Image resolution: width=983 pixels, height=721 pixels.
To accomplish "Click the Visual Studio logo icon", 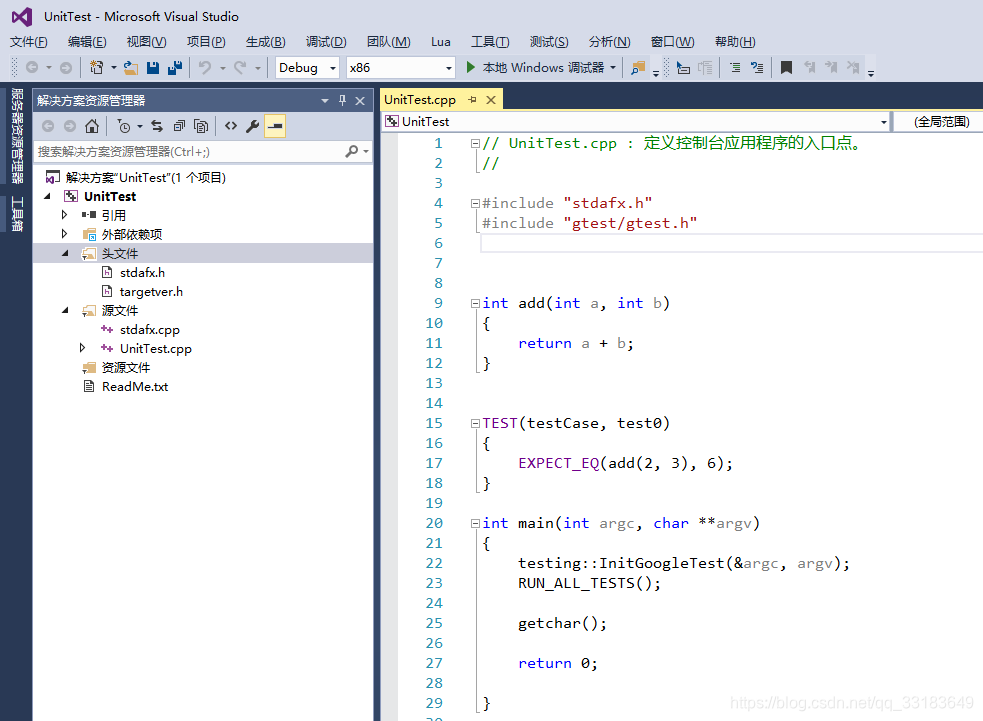I will point(22,17).
